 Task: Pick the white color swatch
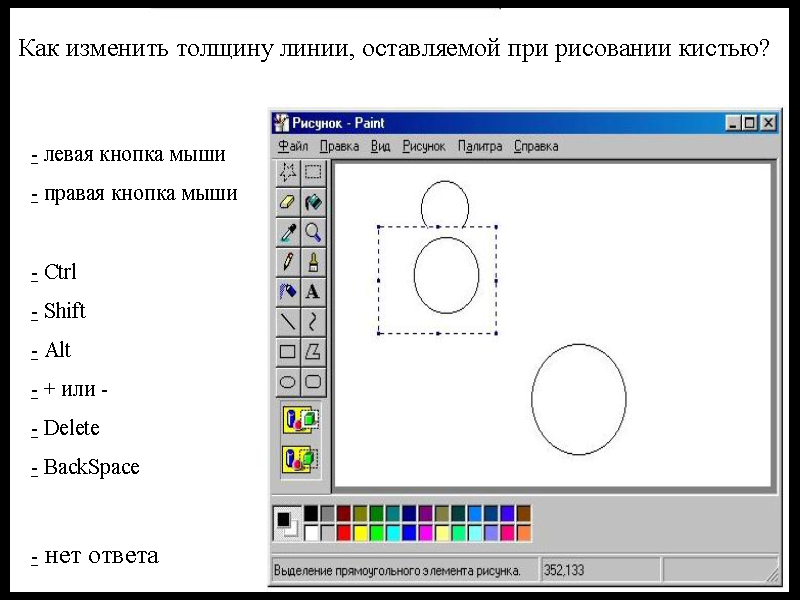(311, 533)
